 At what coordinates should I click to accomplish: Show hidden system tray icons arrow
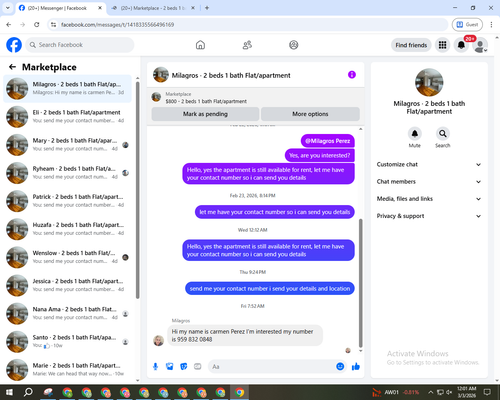pyautogui.click(x=431, y=392)
